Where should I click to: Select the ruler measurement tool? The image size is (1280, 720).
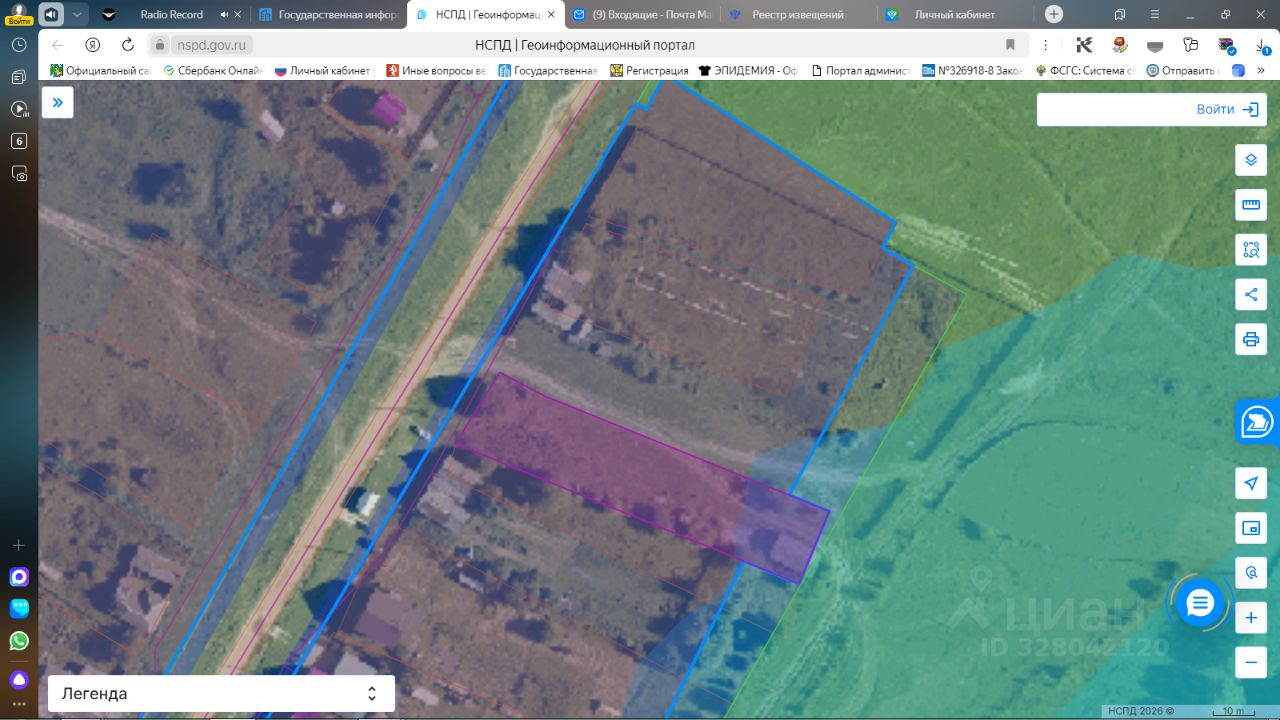[x=1251, y=205]
